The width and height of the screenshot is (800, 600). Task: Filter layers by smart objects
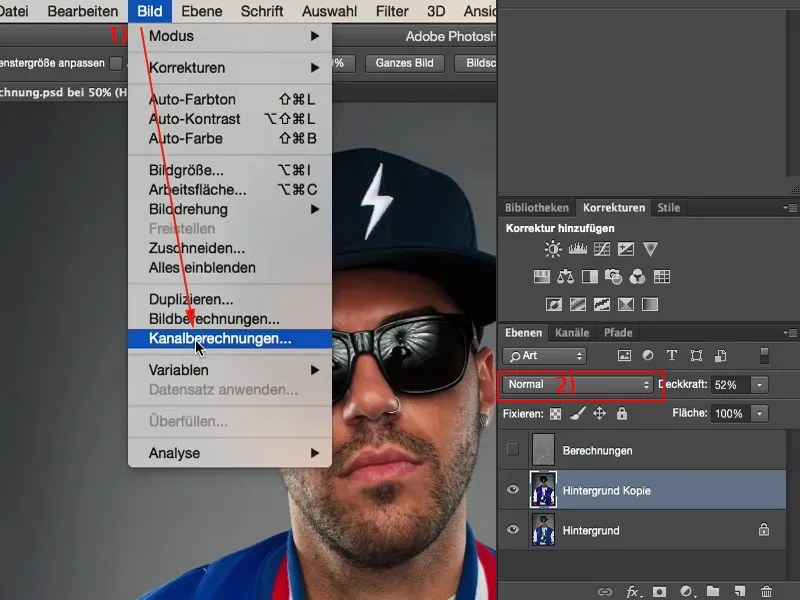tap(720, 356)
